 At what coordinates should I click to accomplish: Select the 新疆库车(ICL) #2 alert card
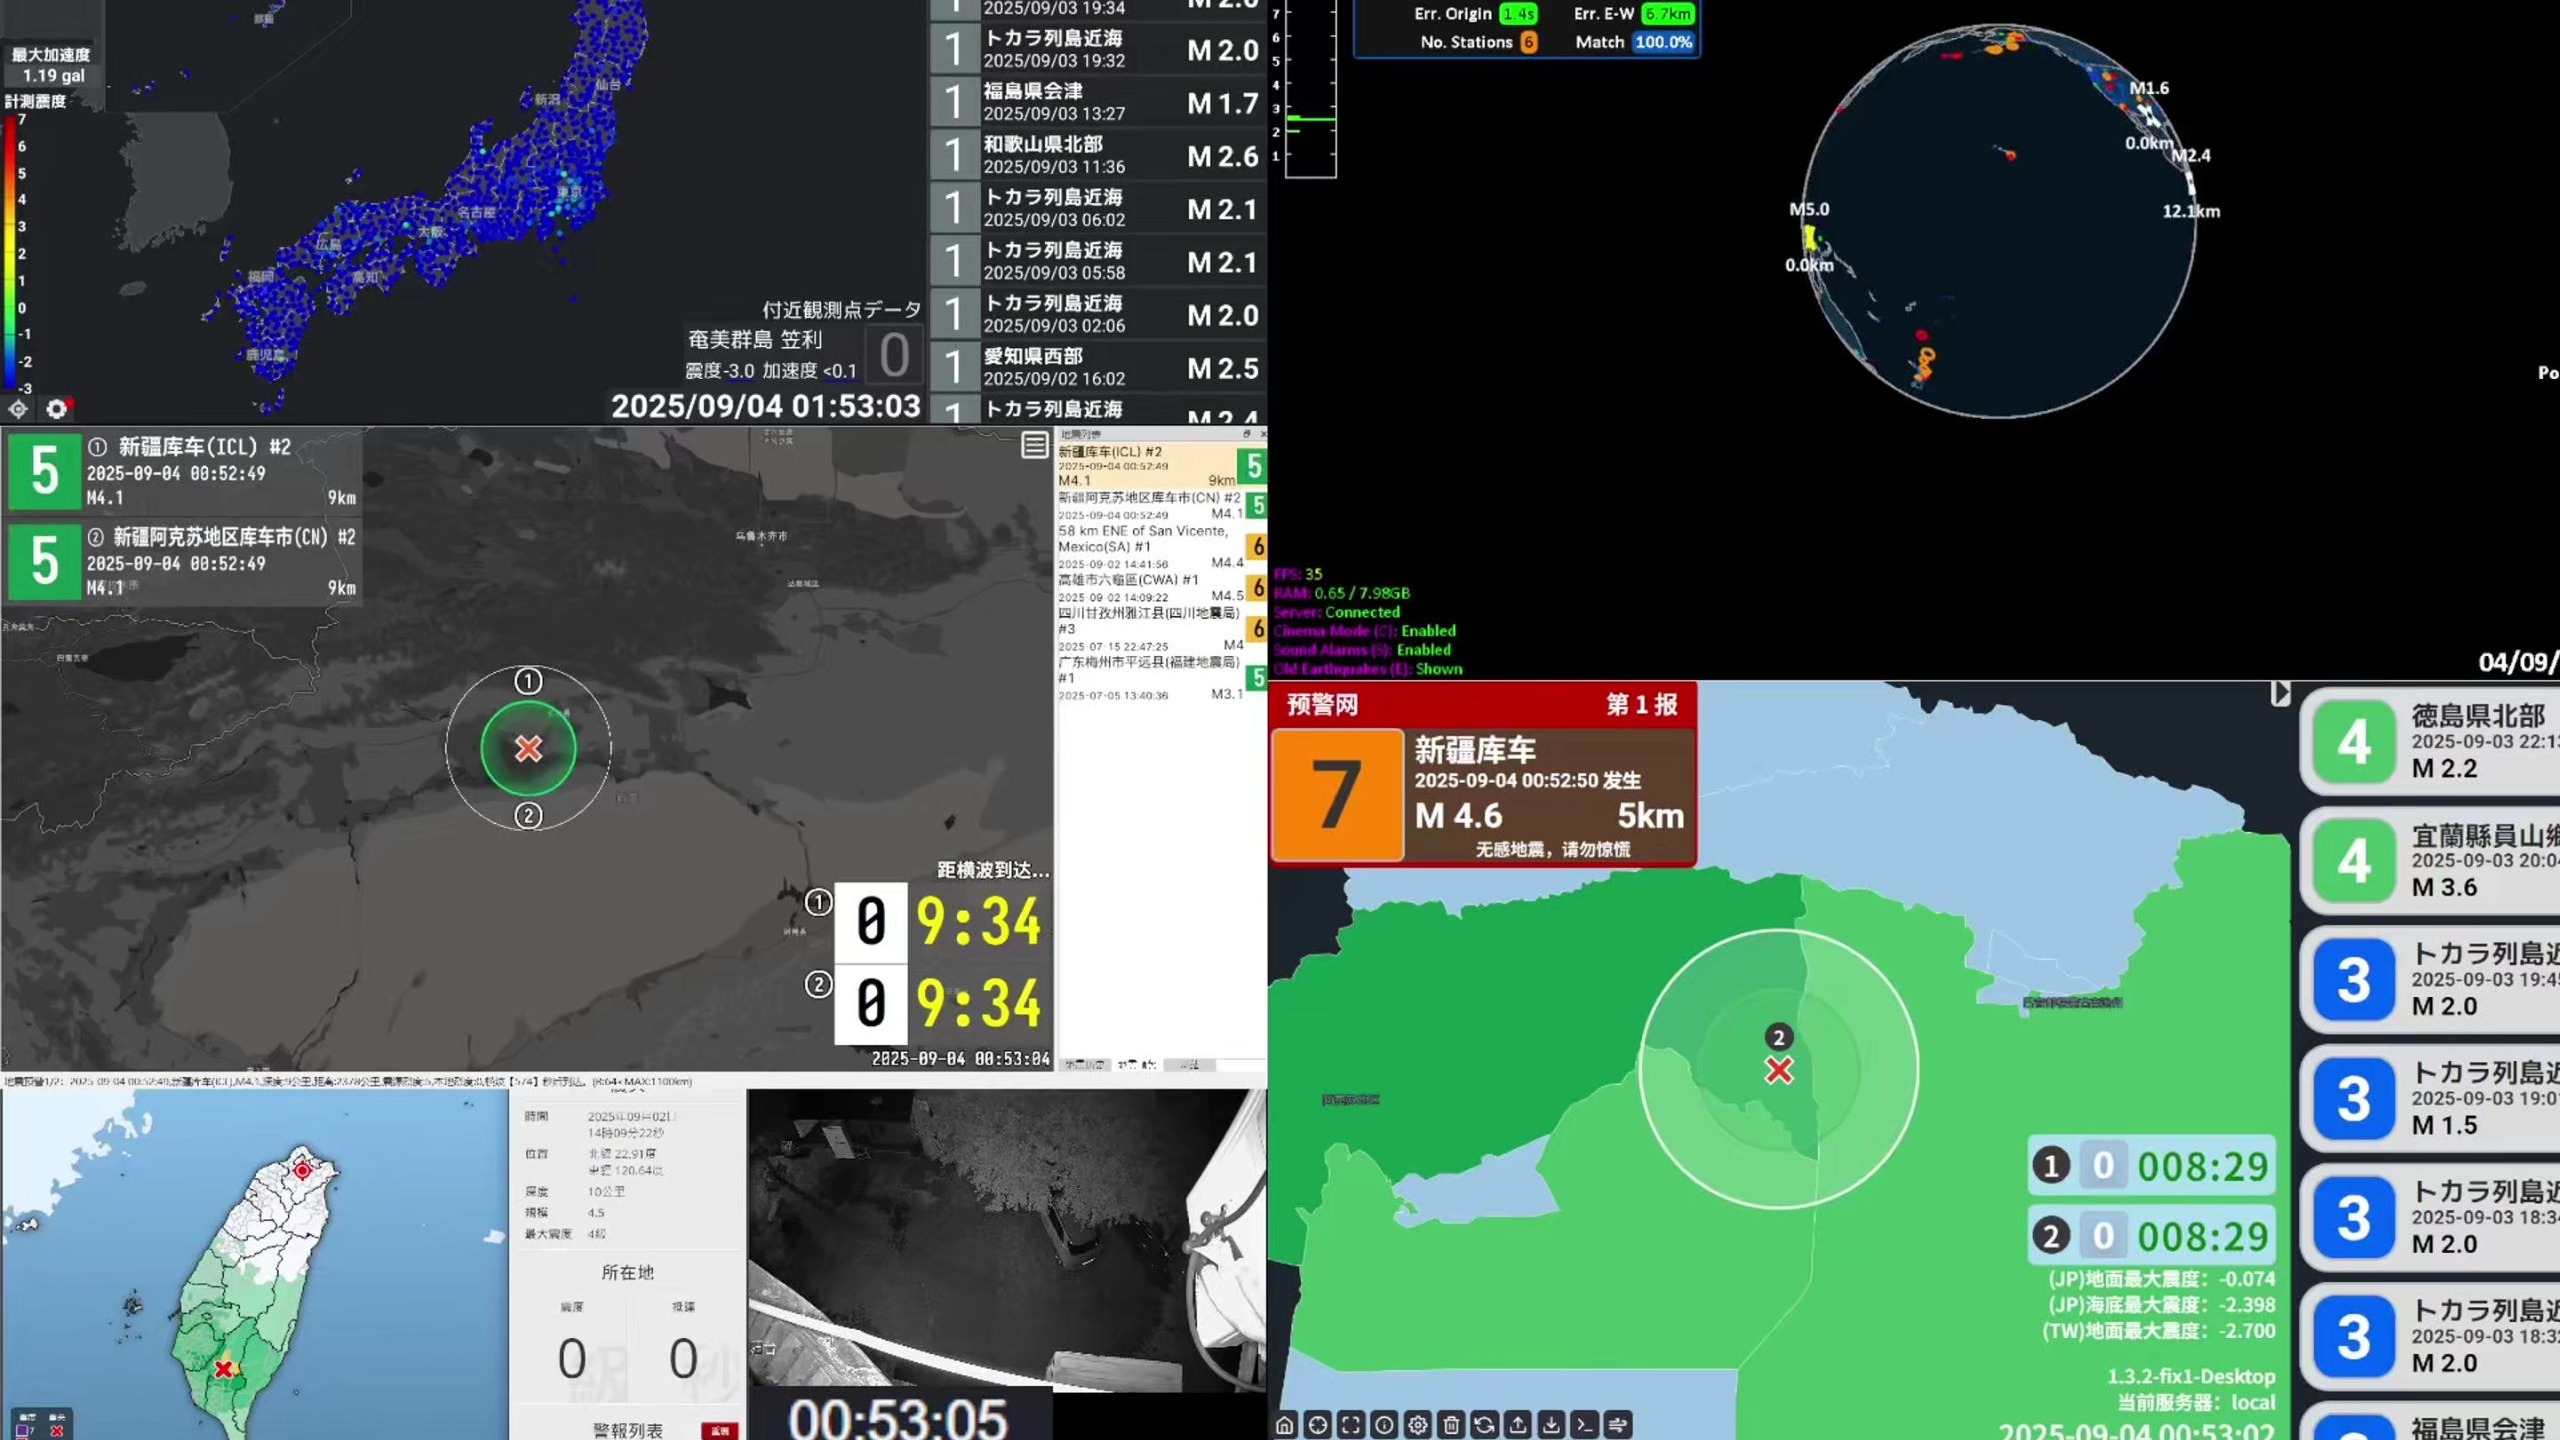point(182,471)
